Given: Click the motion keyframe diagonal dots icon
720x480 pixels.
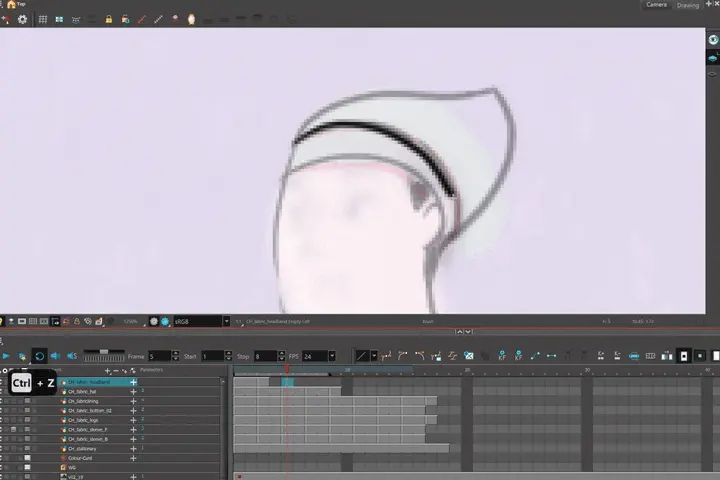Looking at the screenshot, I should tap(535, 356).
